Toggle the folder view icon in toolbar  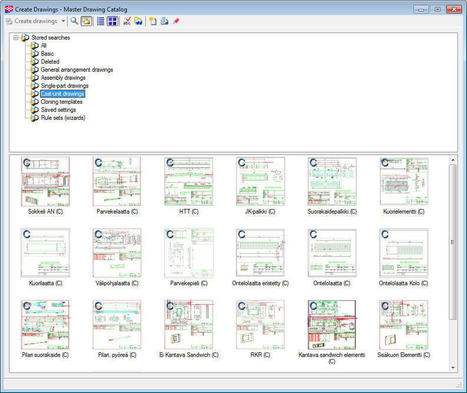tap(86, 21)
